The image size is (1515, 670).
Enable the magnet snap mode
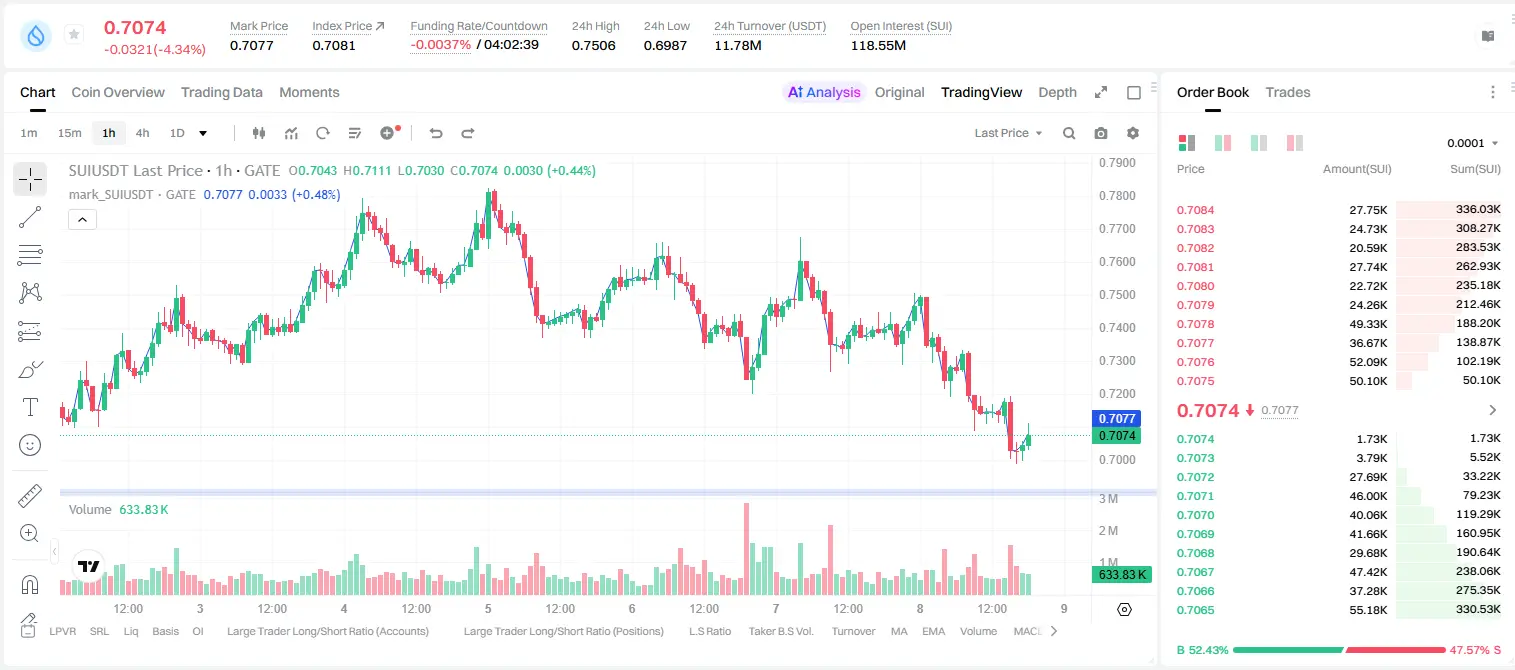tap(30, 583)
